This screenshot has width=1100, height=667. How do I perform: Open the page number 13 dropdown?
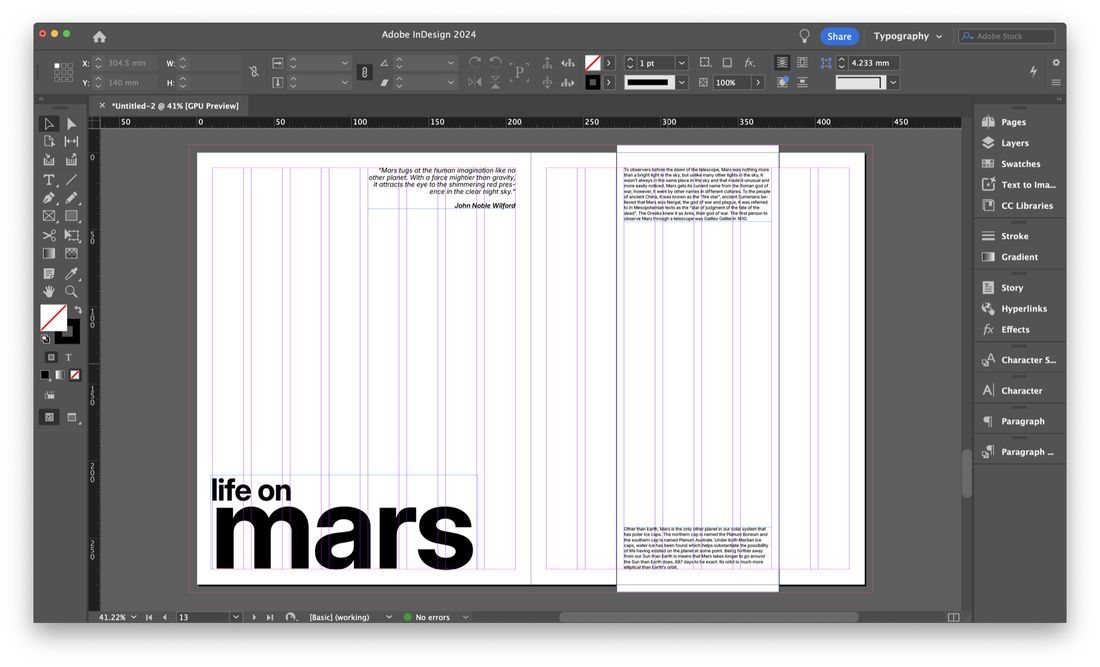[x=236, y=617]
